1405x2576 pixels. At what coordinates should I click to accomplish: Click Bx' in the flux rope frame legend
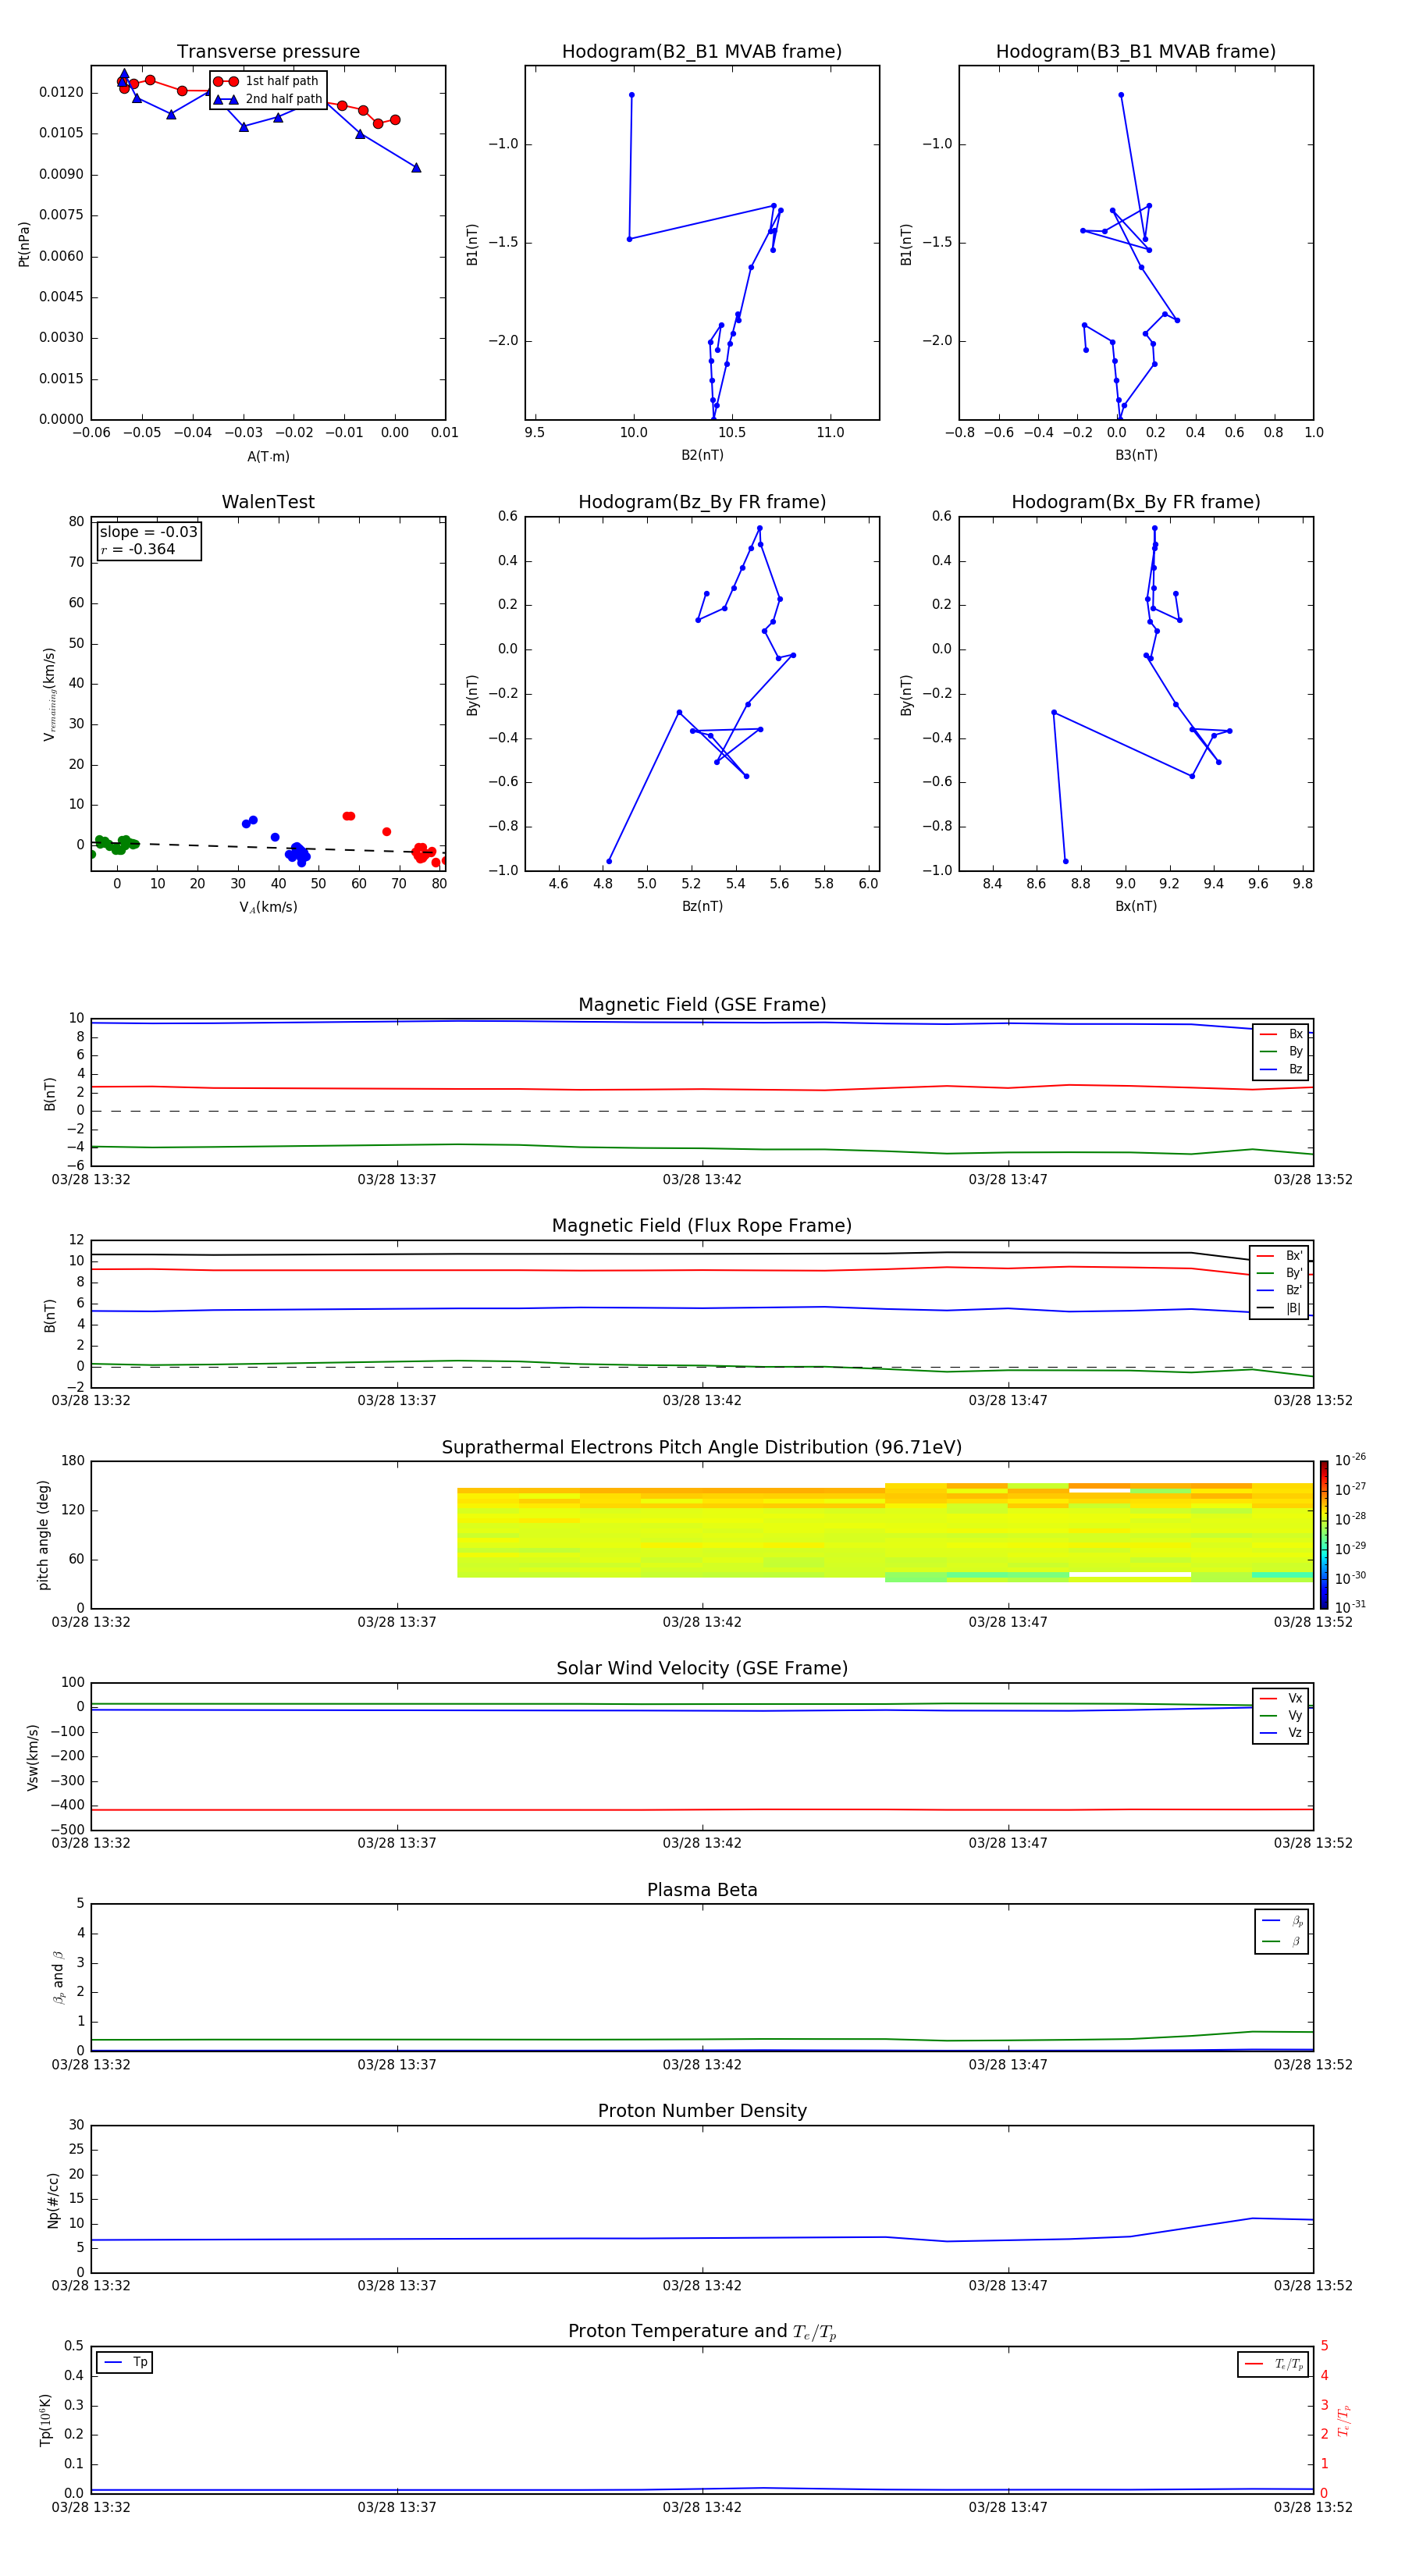[x=1279, y=1256]
